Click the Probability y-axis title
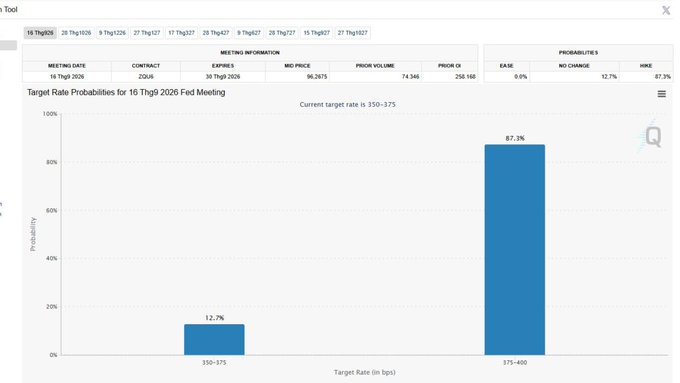680x383 pixels. (33, 234)
